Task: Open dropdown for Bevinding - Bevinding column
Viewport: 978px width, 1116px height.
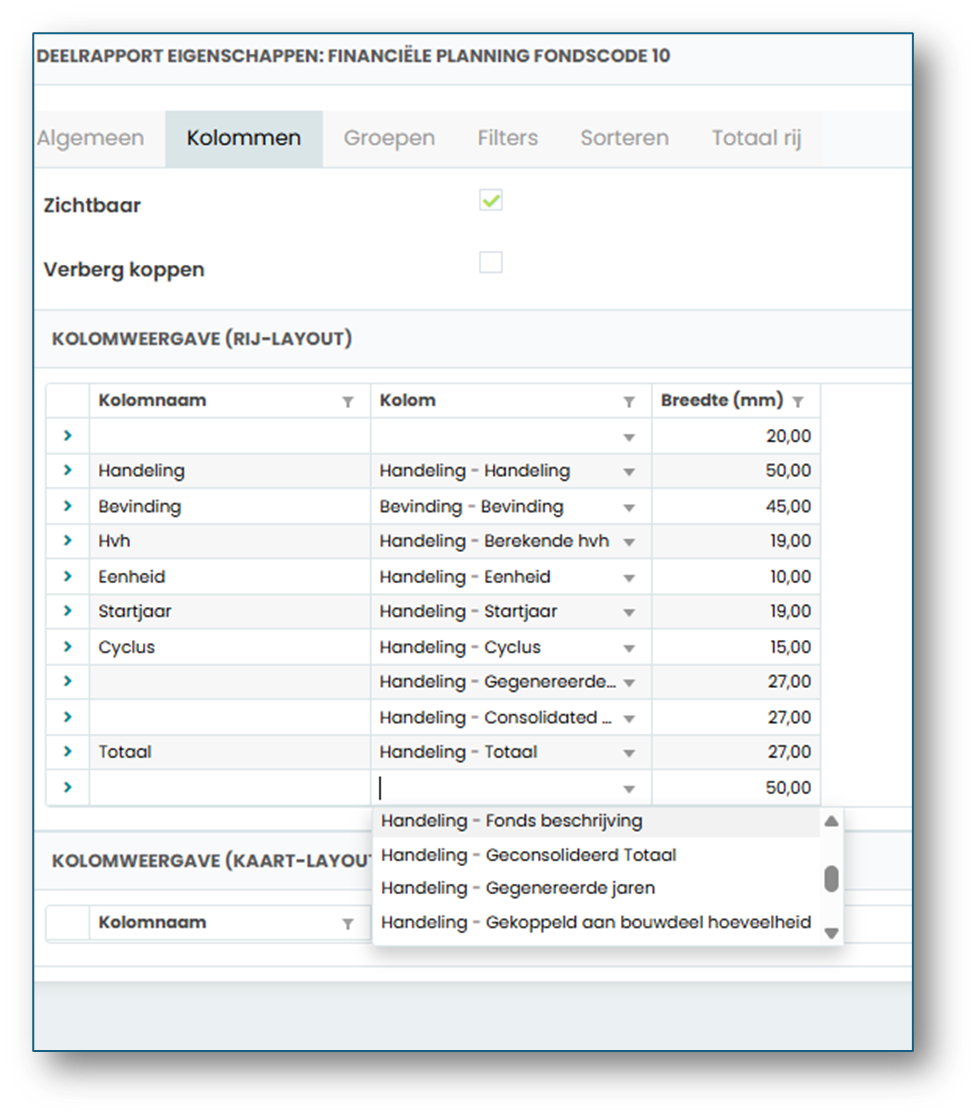Action: [x=629, y=507]
